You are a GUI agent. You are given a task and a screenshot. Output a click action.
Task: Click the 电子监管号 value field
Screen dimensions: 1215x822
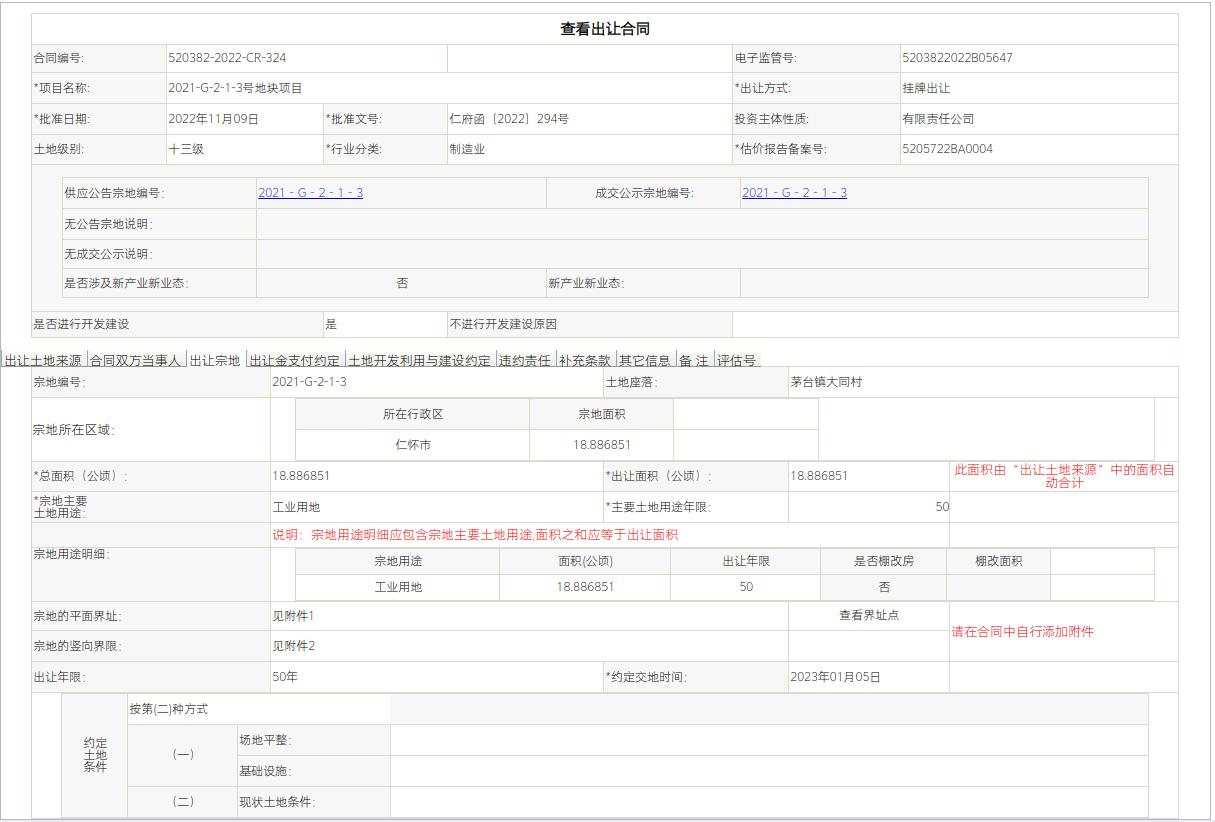[x=957, y=58]
